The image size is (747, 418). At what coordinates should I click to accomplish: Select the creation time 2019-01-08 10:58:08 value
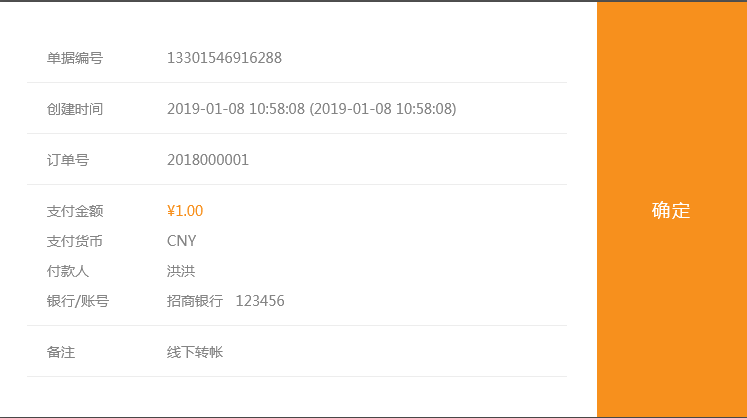click(235, 109)
